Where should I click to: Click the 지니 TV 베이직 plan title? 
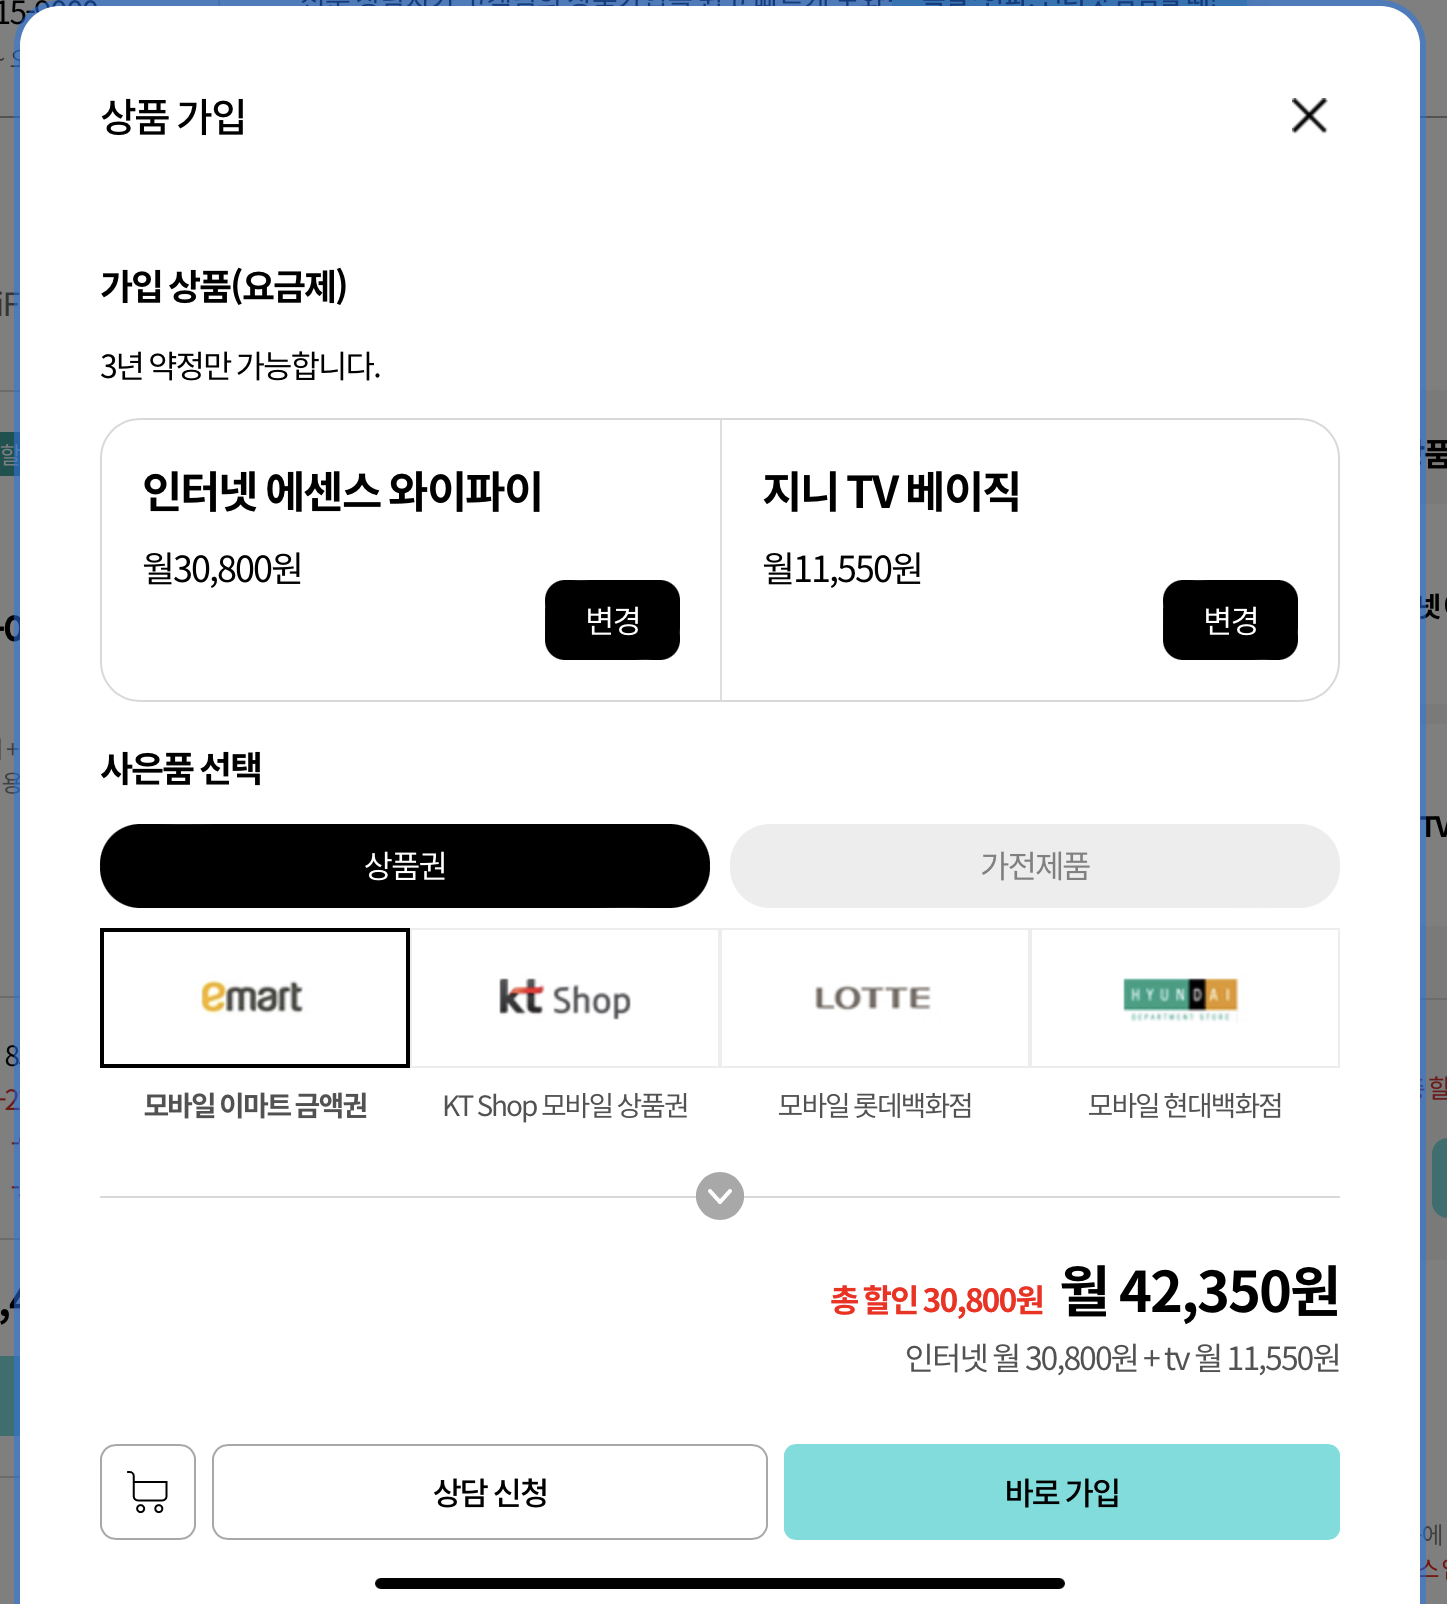click(x=891, y=492)
